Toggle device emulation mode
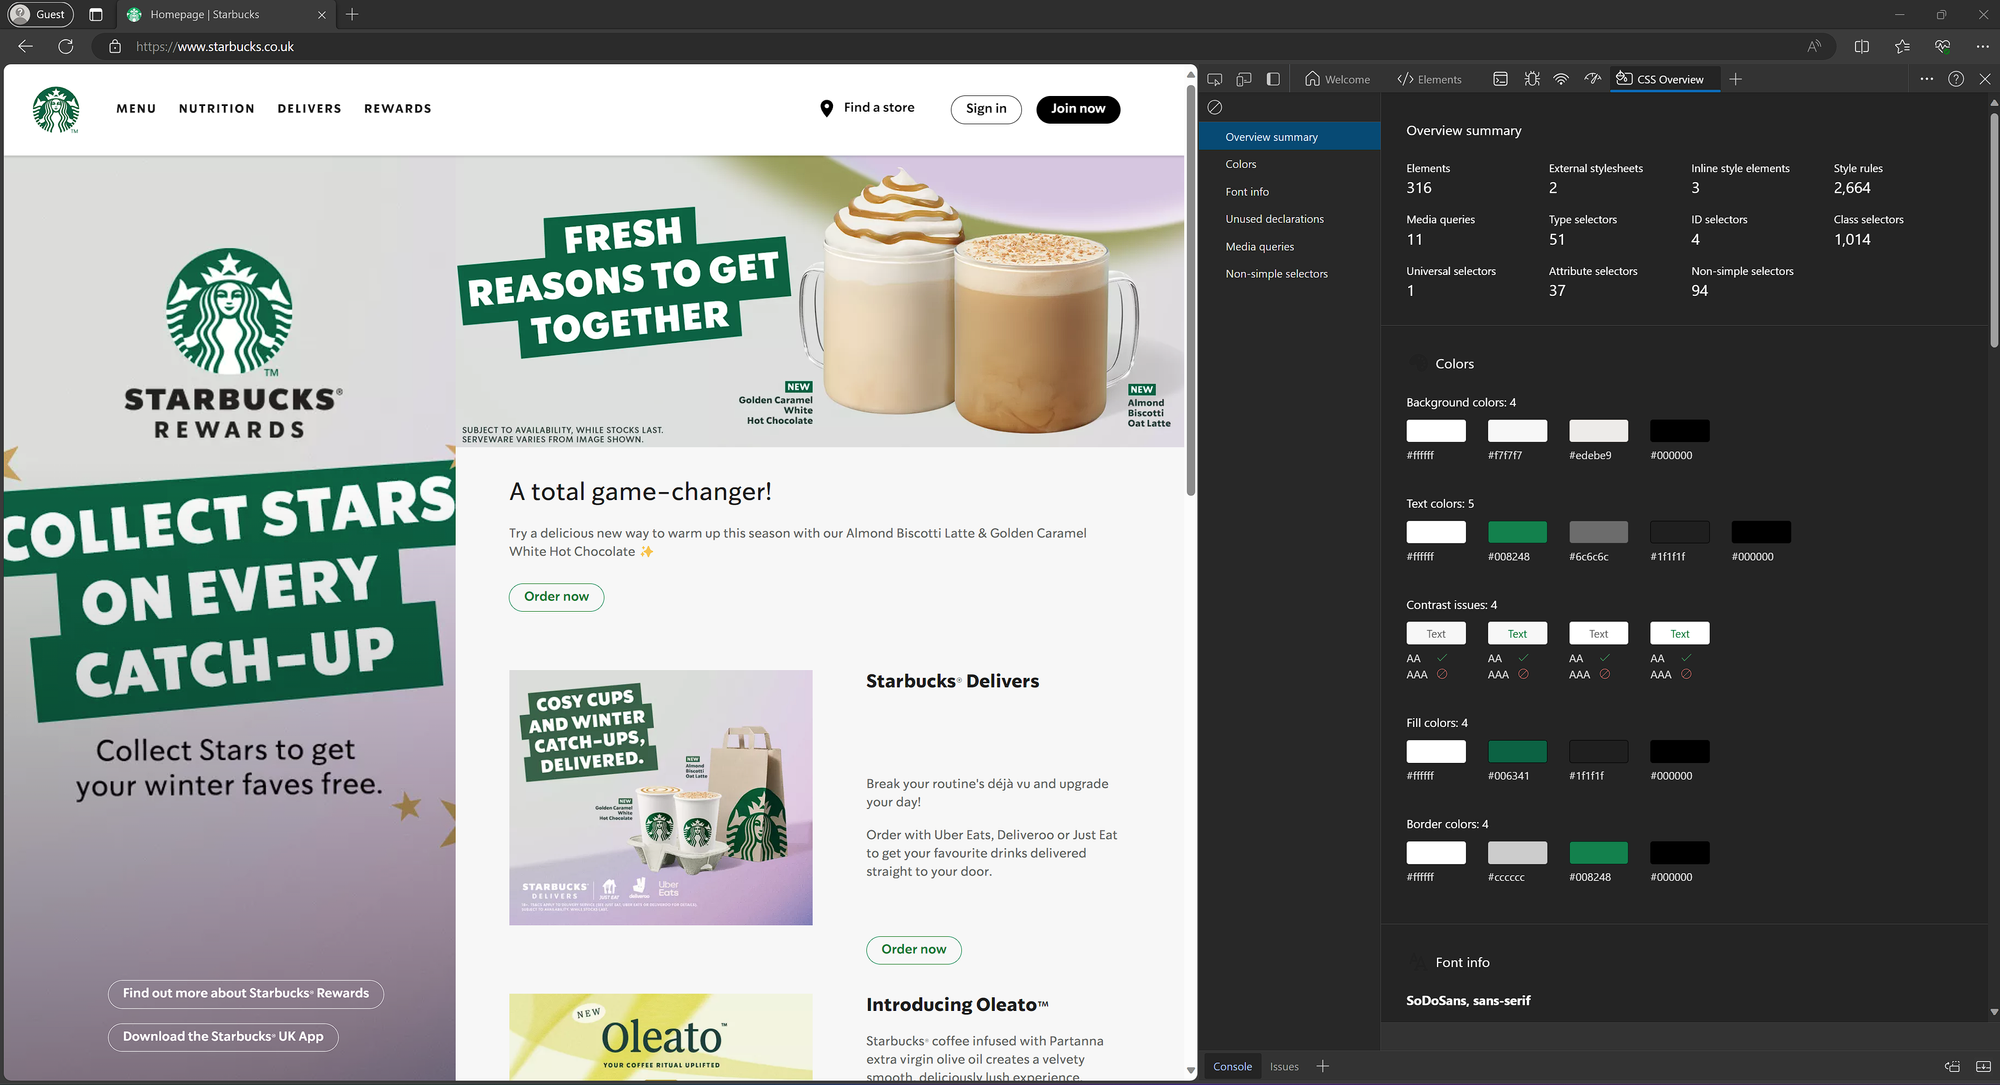The width and height of the screenshot is (2000, 1085). [1244, 79]
